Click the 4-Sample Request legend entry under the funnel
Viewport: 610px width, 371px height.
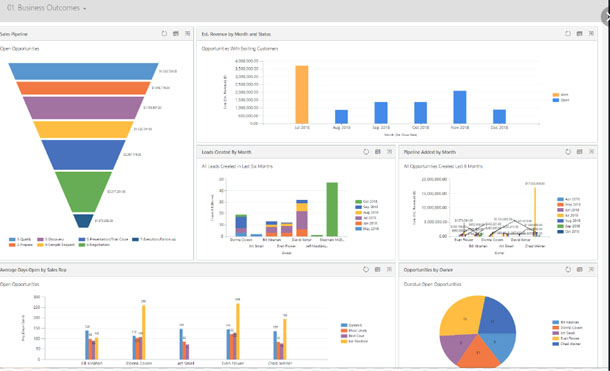click(56, 245)
